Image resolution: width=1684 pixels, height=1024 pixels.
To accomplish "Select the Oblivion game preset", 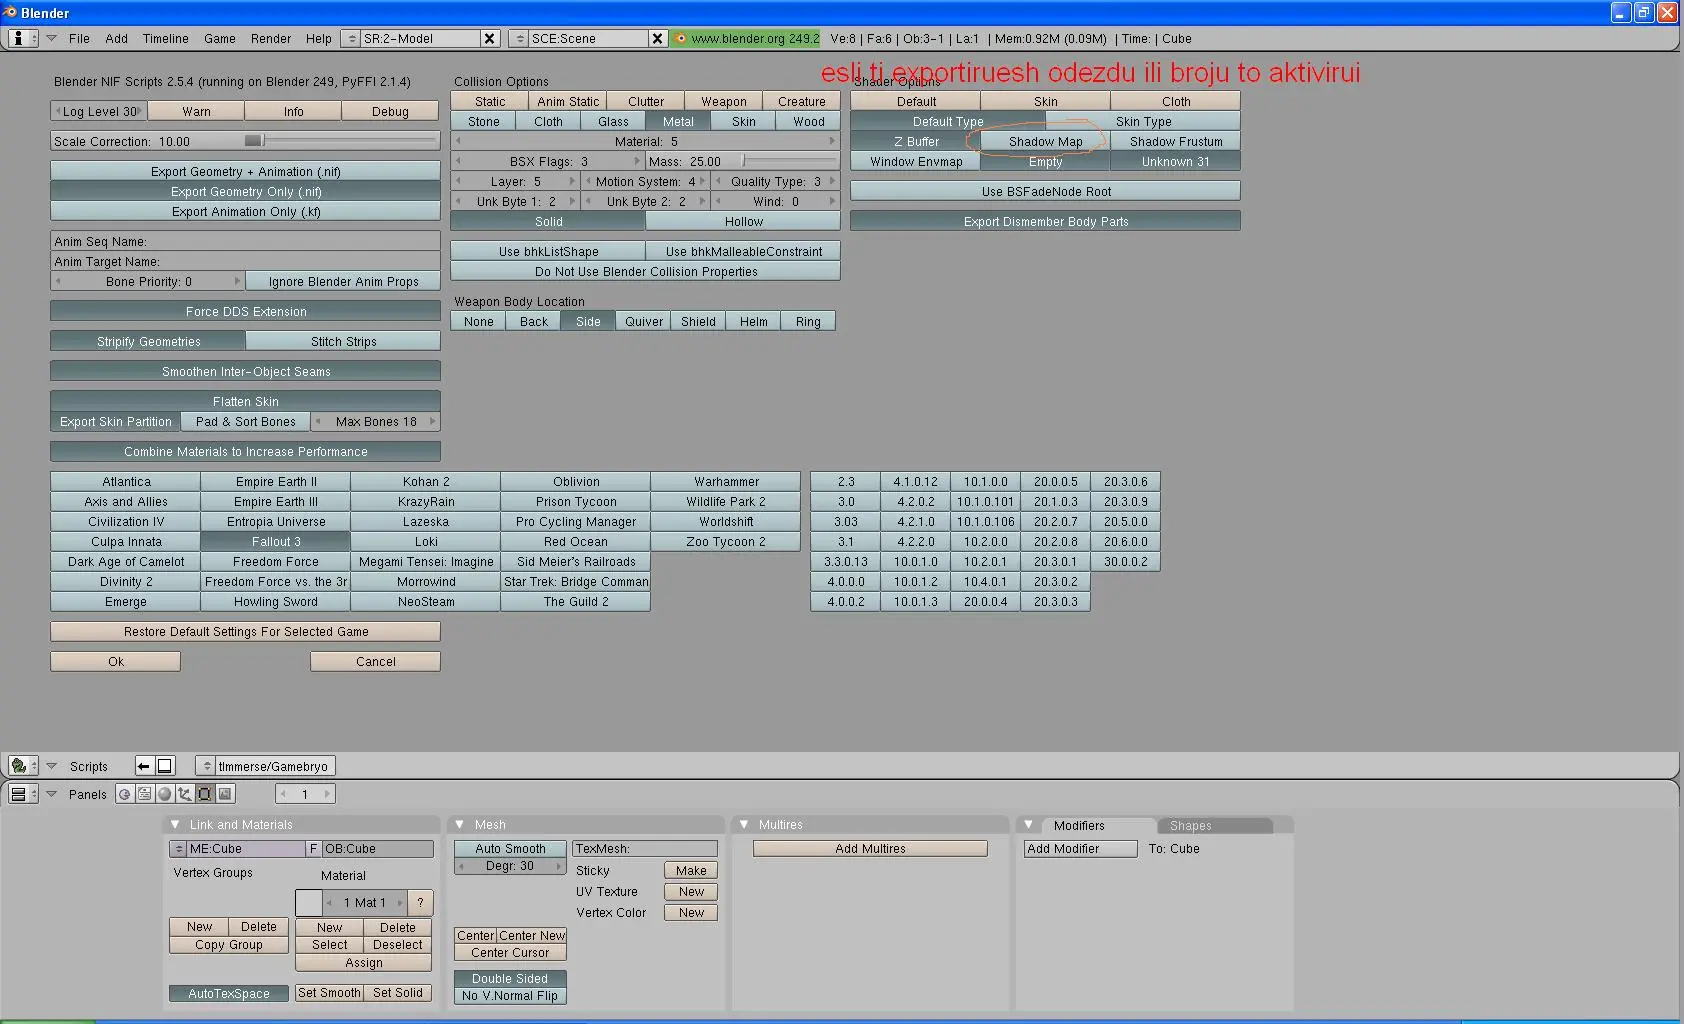I will [x=575, y=481].
